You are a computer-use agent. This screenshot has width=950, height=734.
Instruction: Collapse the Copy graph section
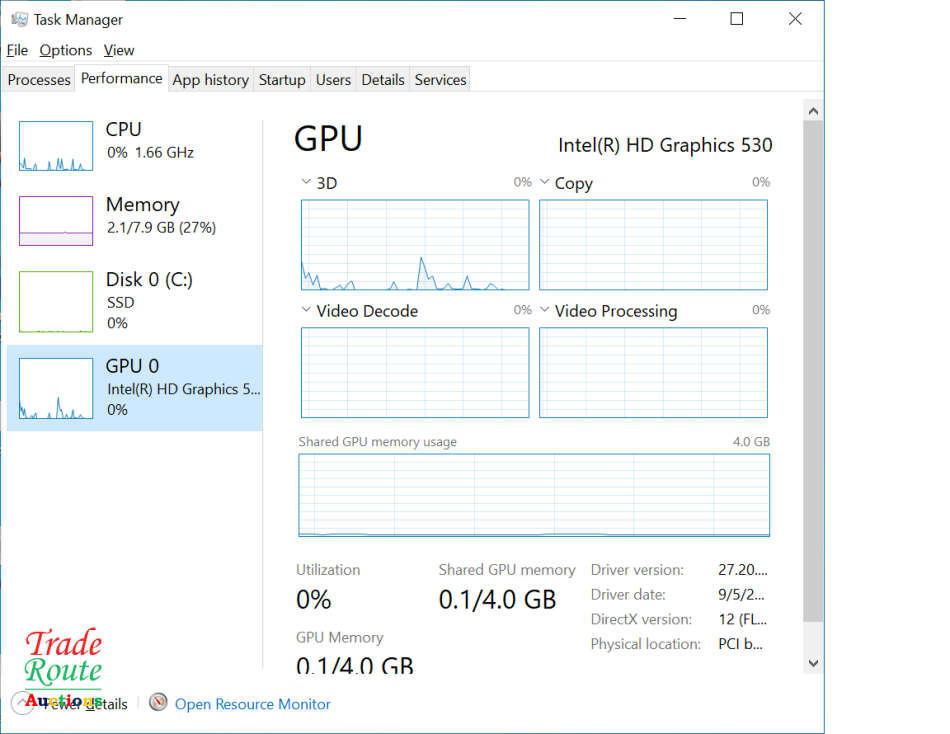point(545,182)
